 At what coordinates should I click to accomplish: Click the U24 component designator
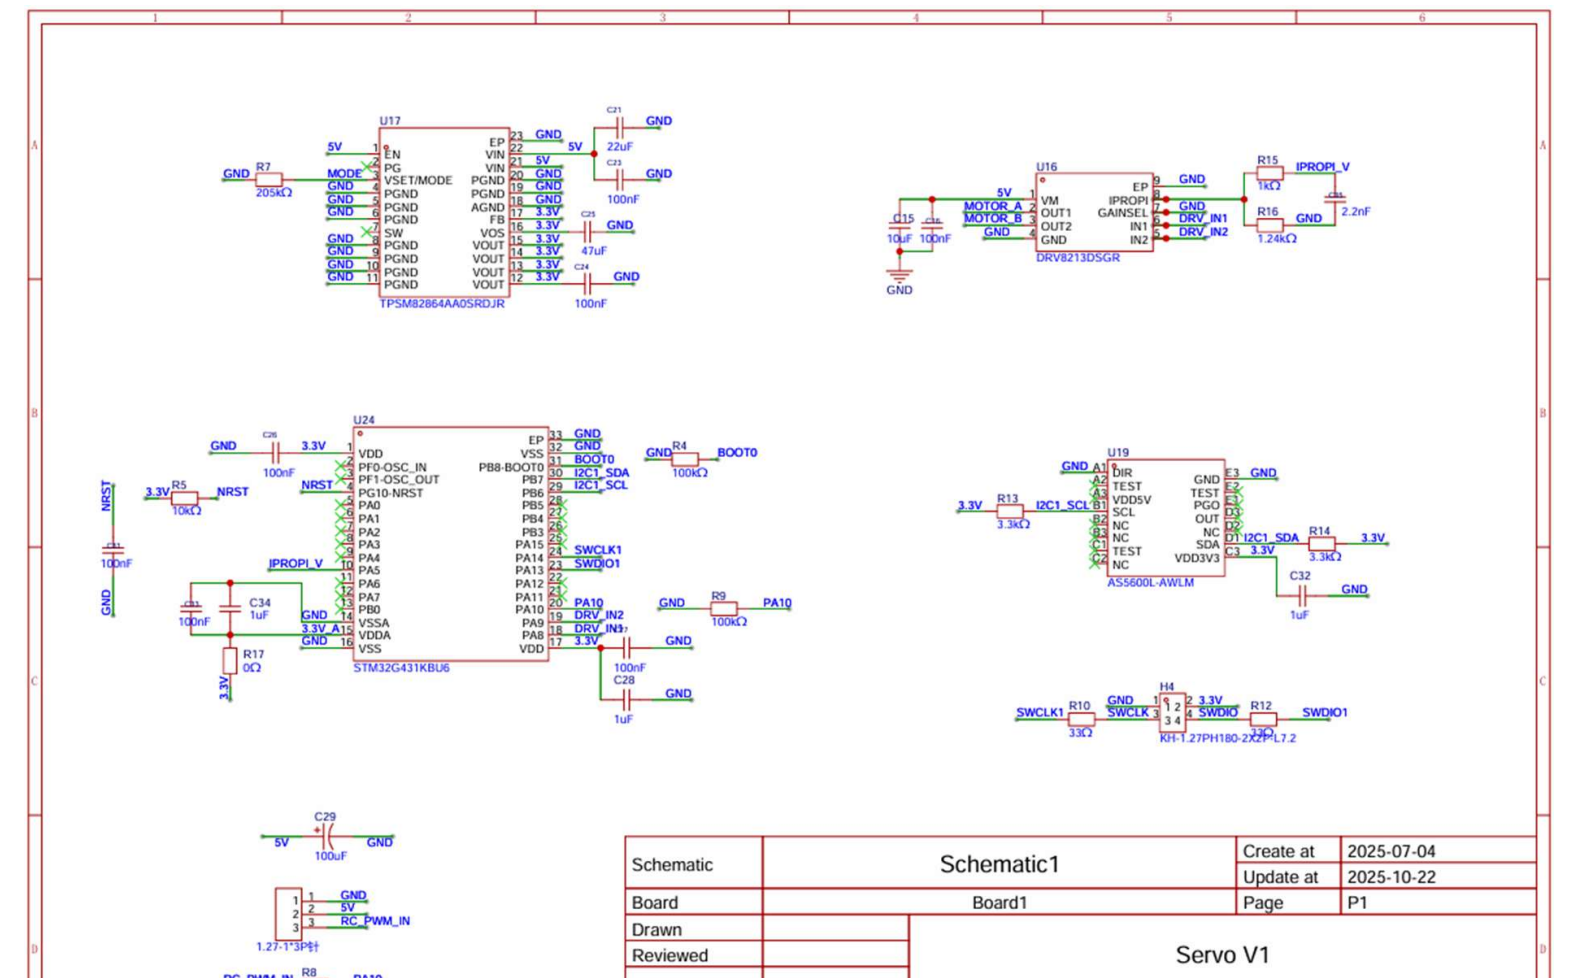coord(363,420)
